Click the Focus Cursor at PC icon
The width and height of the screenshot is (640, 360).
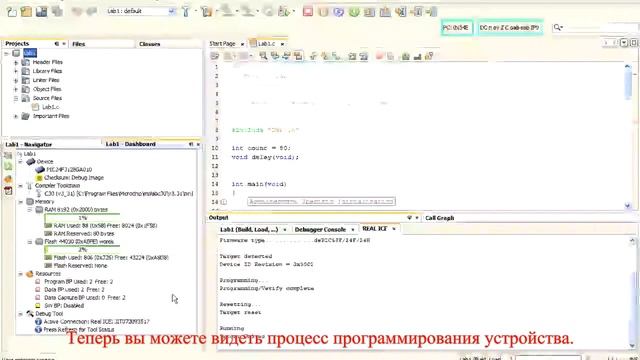432,12
